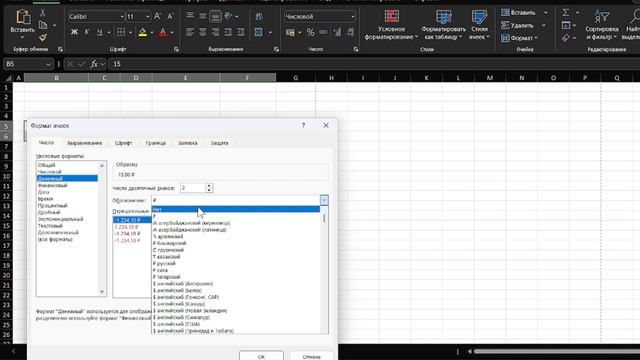Open the Font Color dropdown arrow
The image size is (640, 360).
click(172, 32)
